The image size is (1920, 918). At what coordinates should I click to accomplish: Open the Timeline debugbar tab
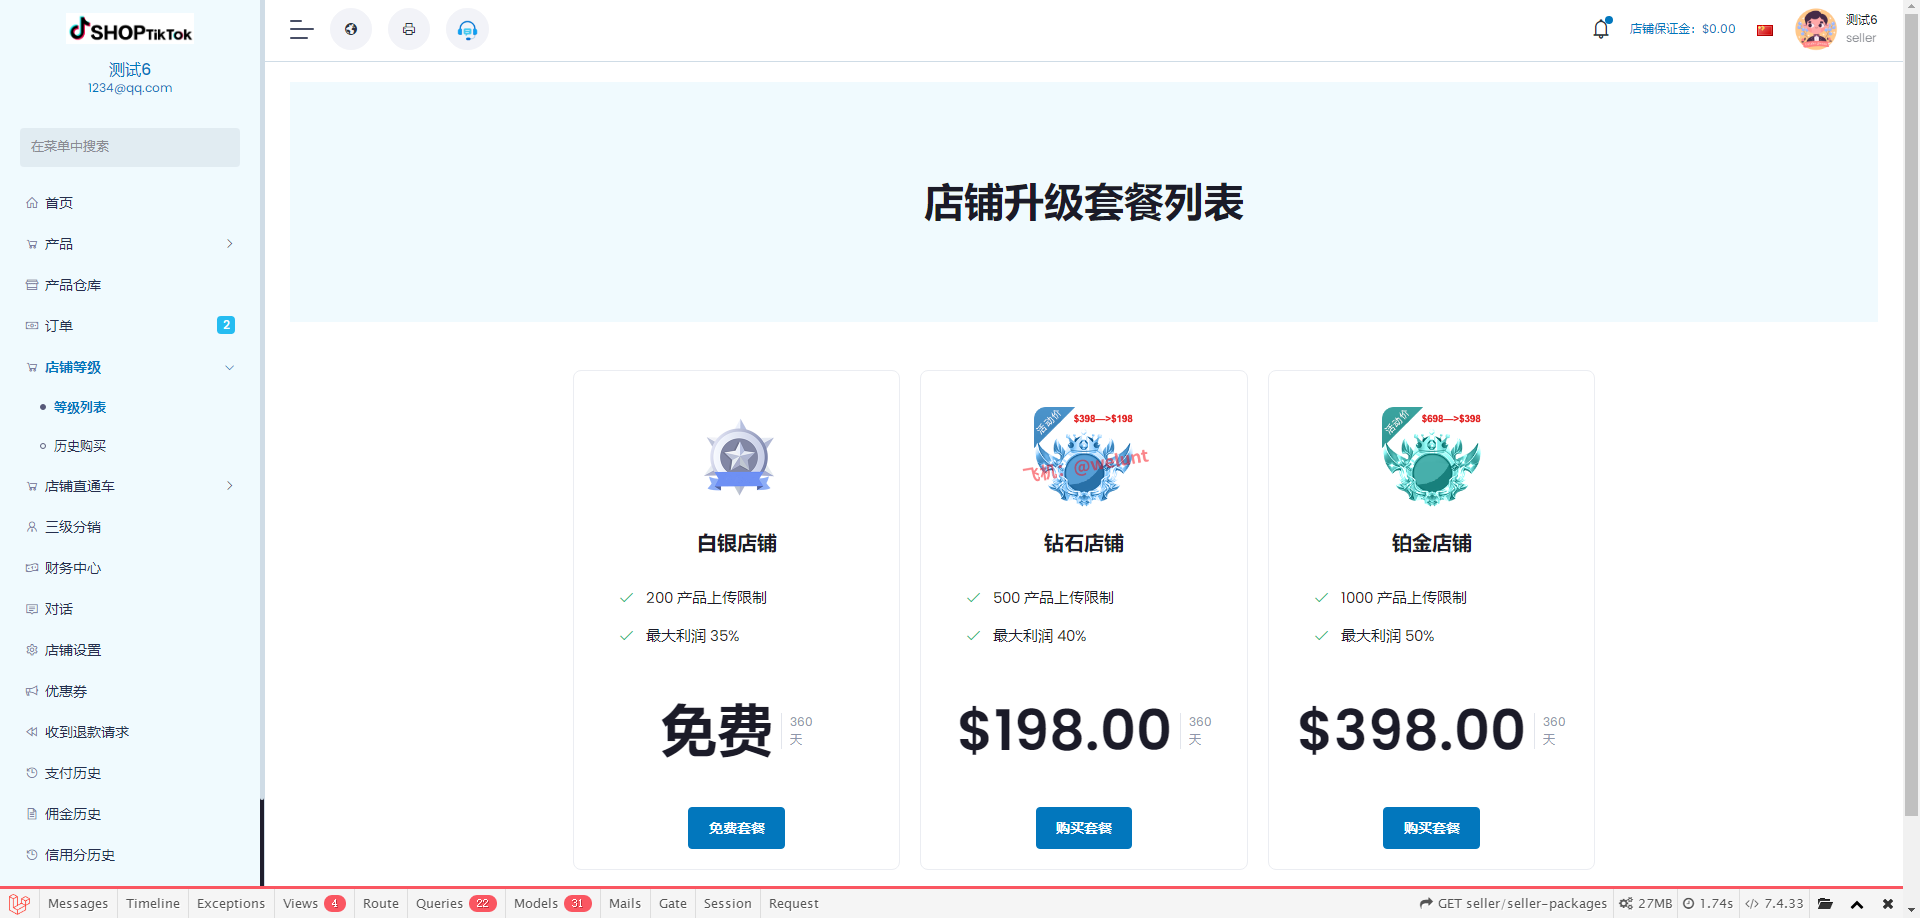pyautogui.click(x=153, y=903)
